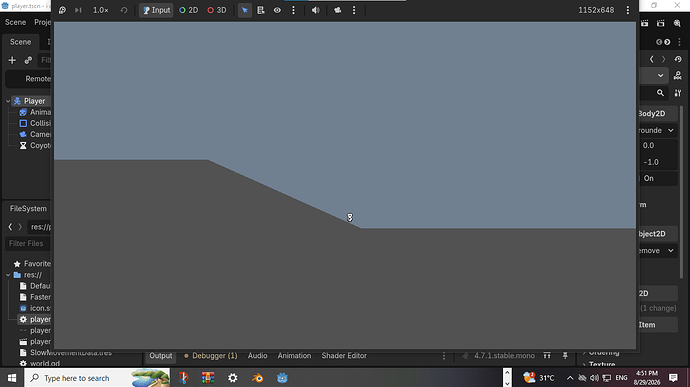
Task: Add a new node with the plus icon
Action: click(x=12, y=60)
